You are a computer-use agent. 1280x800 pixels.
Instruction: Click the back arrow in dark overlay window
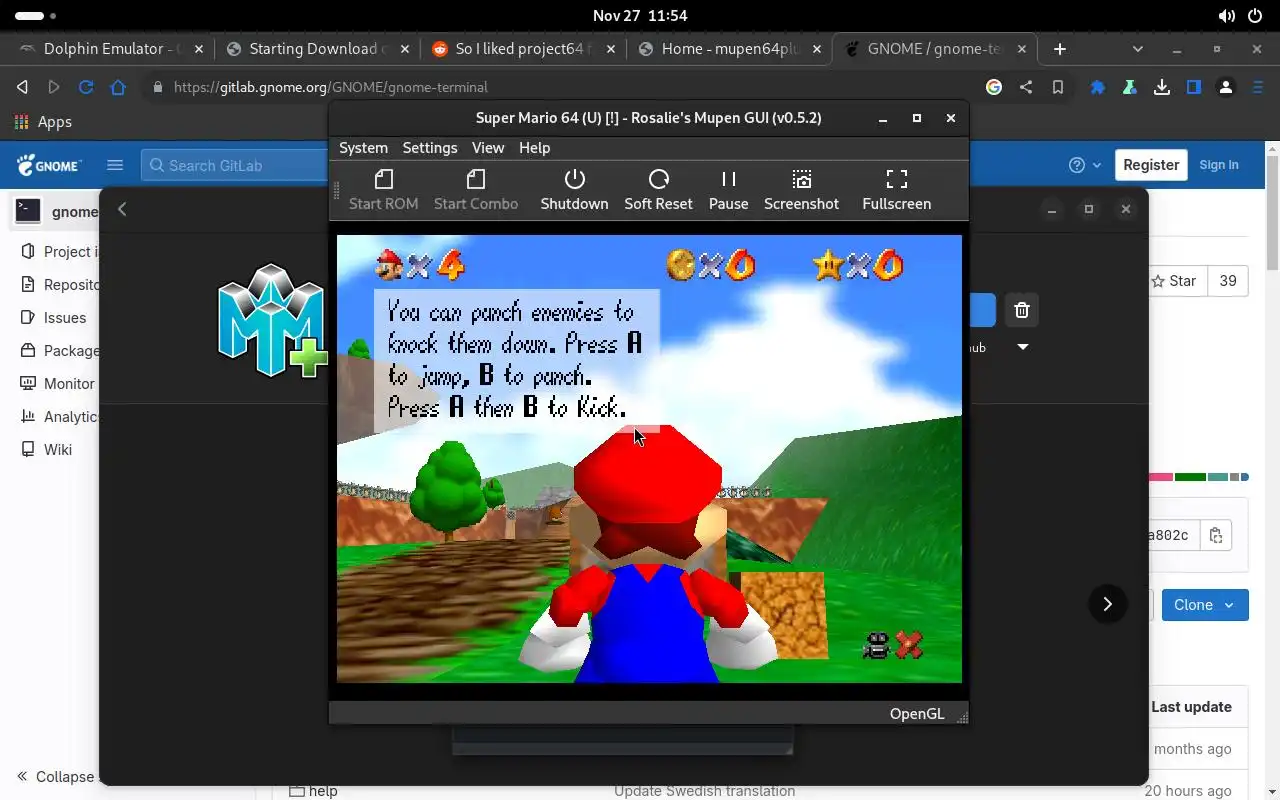tap(122, 209)
